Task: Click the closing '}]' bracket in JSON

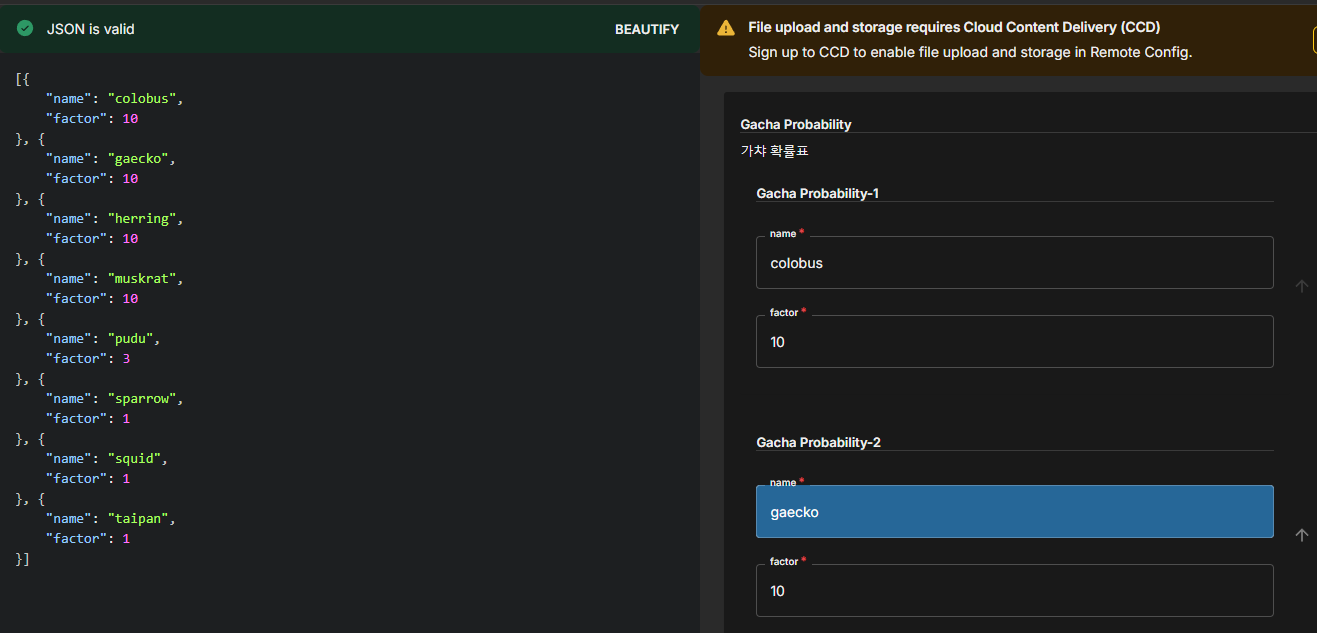Action: [23, 558]
